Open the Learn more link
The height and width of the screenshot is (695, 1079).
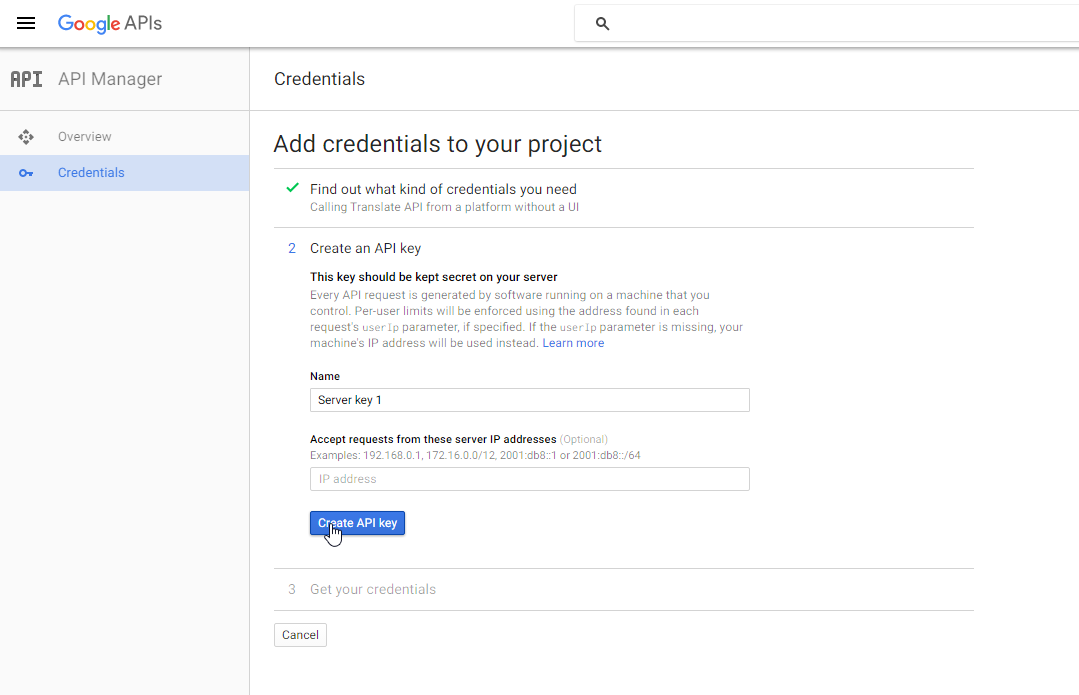573,342
